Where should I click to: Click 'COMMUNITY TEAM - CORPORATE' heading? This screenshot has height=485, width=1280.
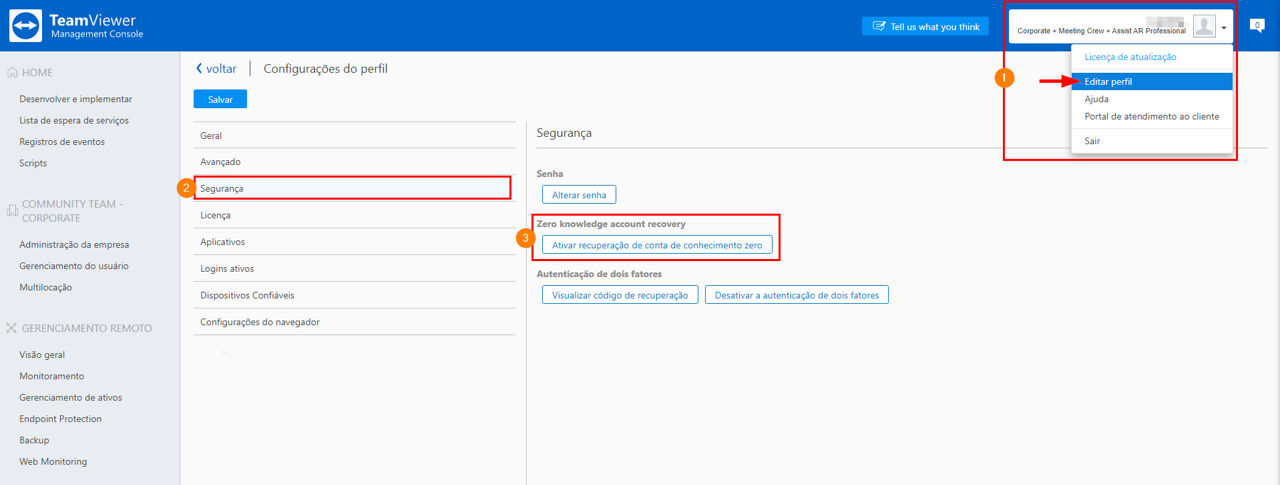click(x=72, y=211)
